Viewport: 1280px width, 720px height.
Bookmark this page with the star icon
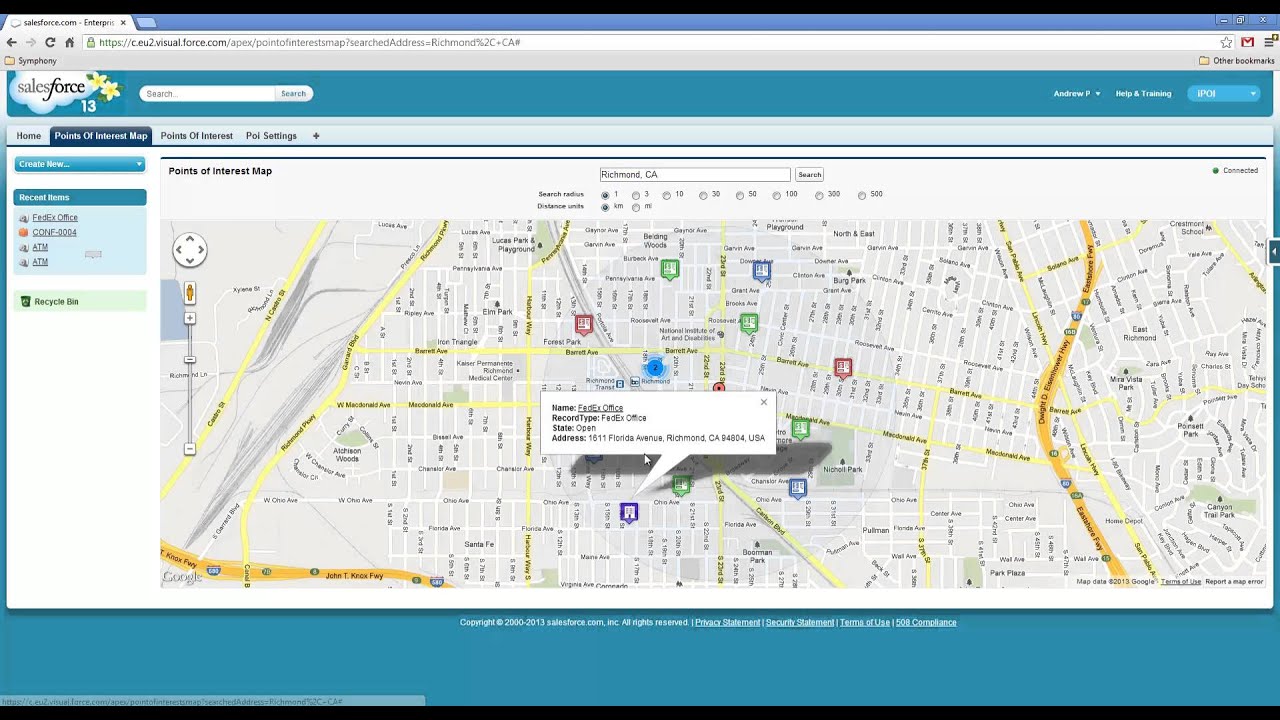(1227, 42)
